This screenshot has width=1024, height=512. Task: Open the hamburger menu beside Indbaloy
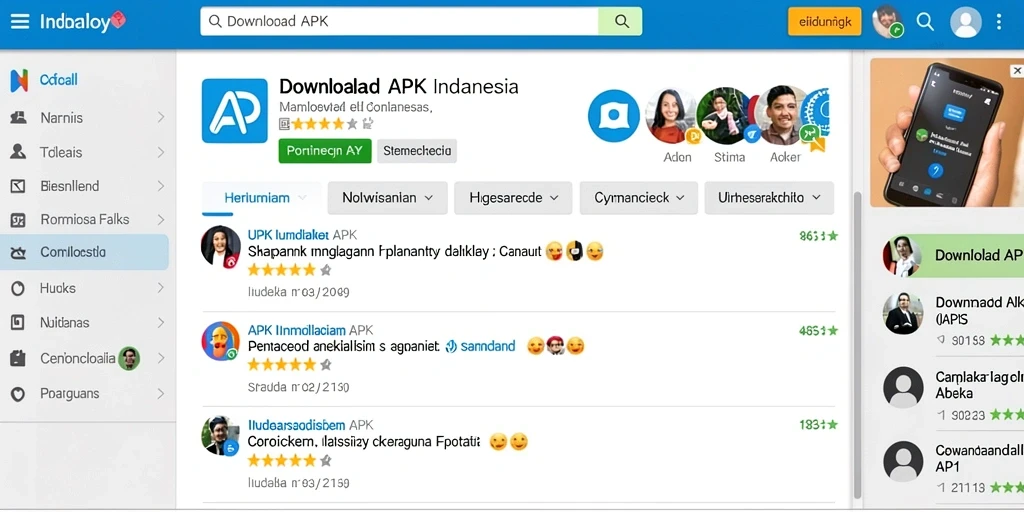pyautogui.click(x=20, y=22)
